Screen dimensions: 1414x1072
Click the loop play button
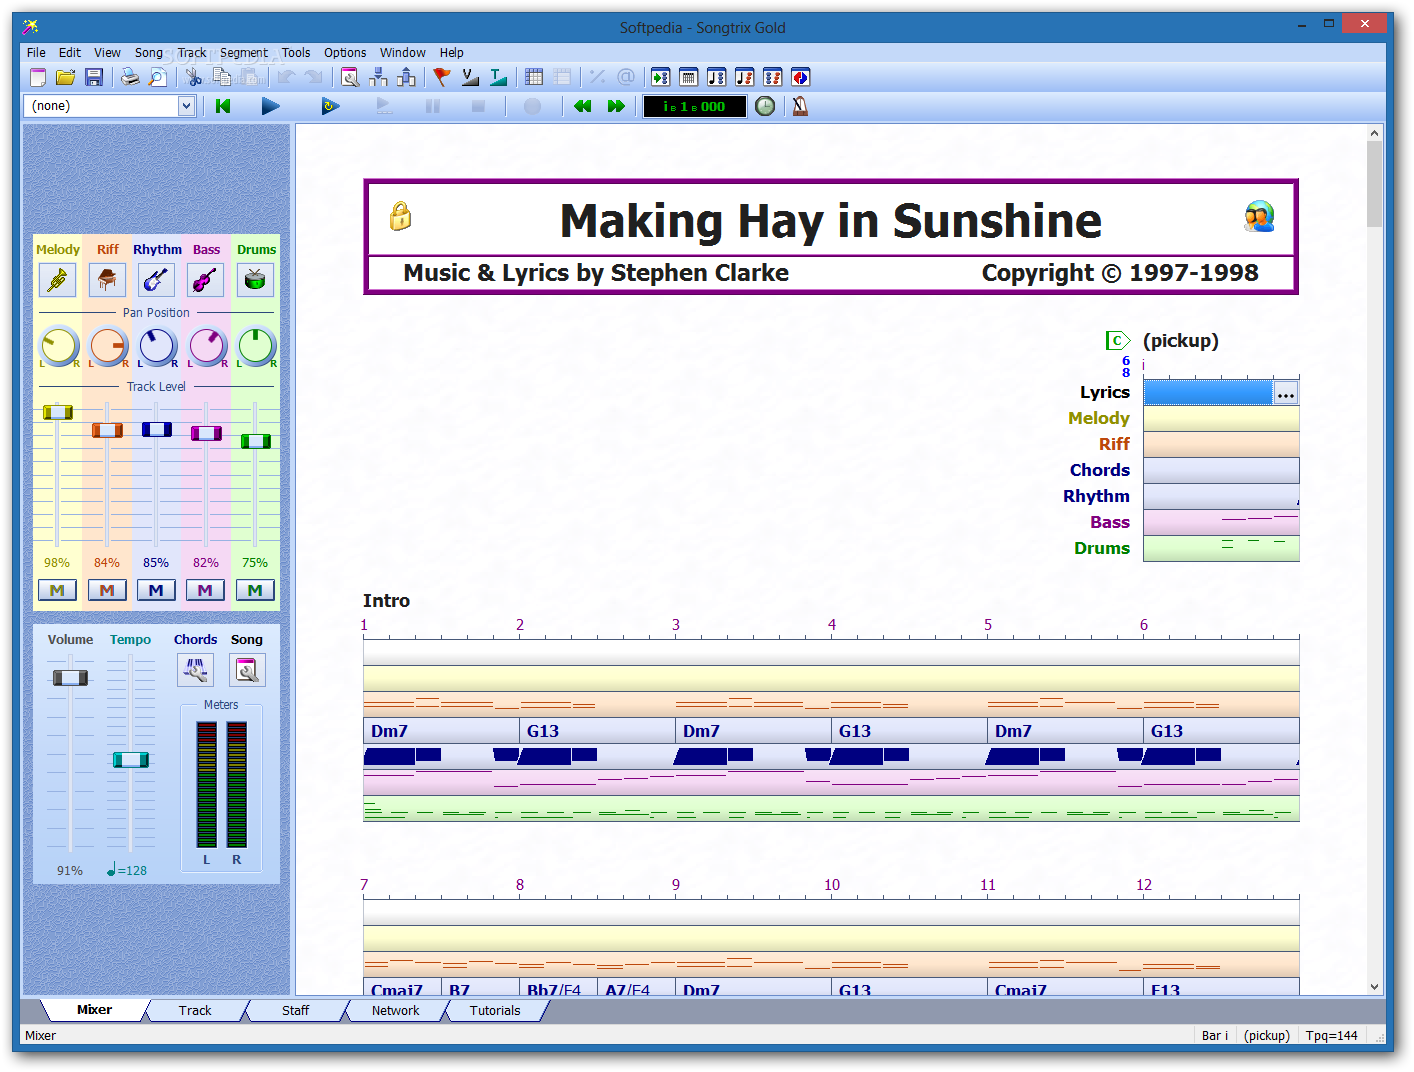point(330,106)
